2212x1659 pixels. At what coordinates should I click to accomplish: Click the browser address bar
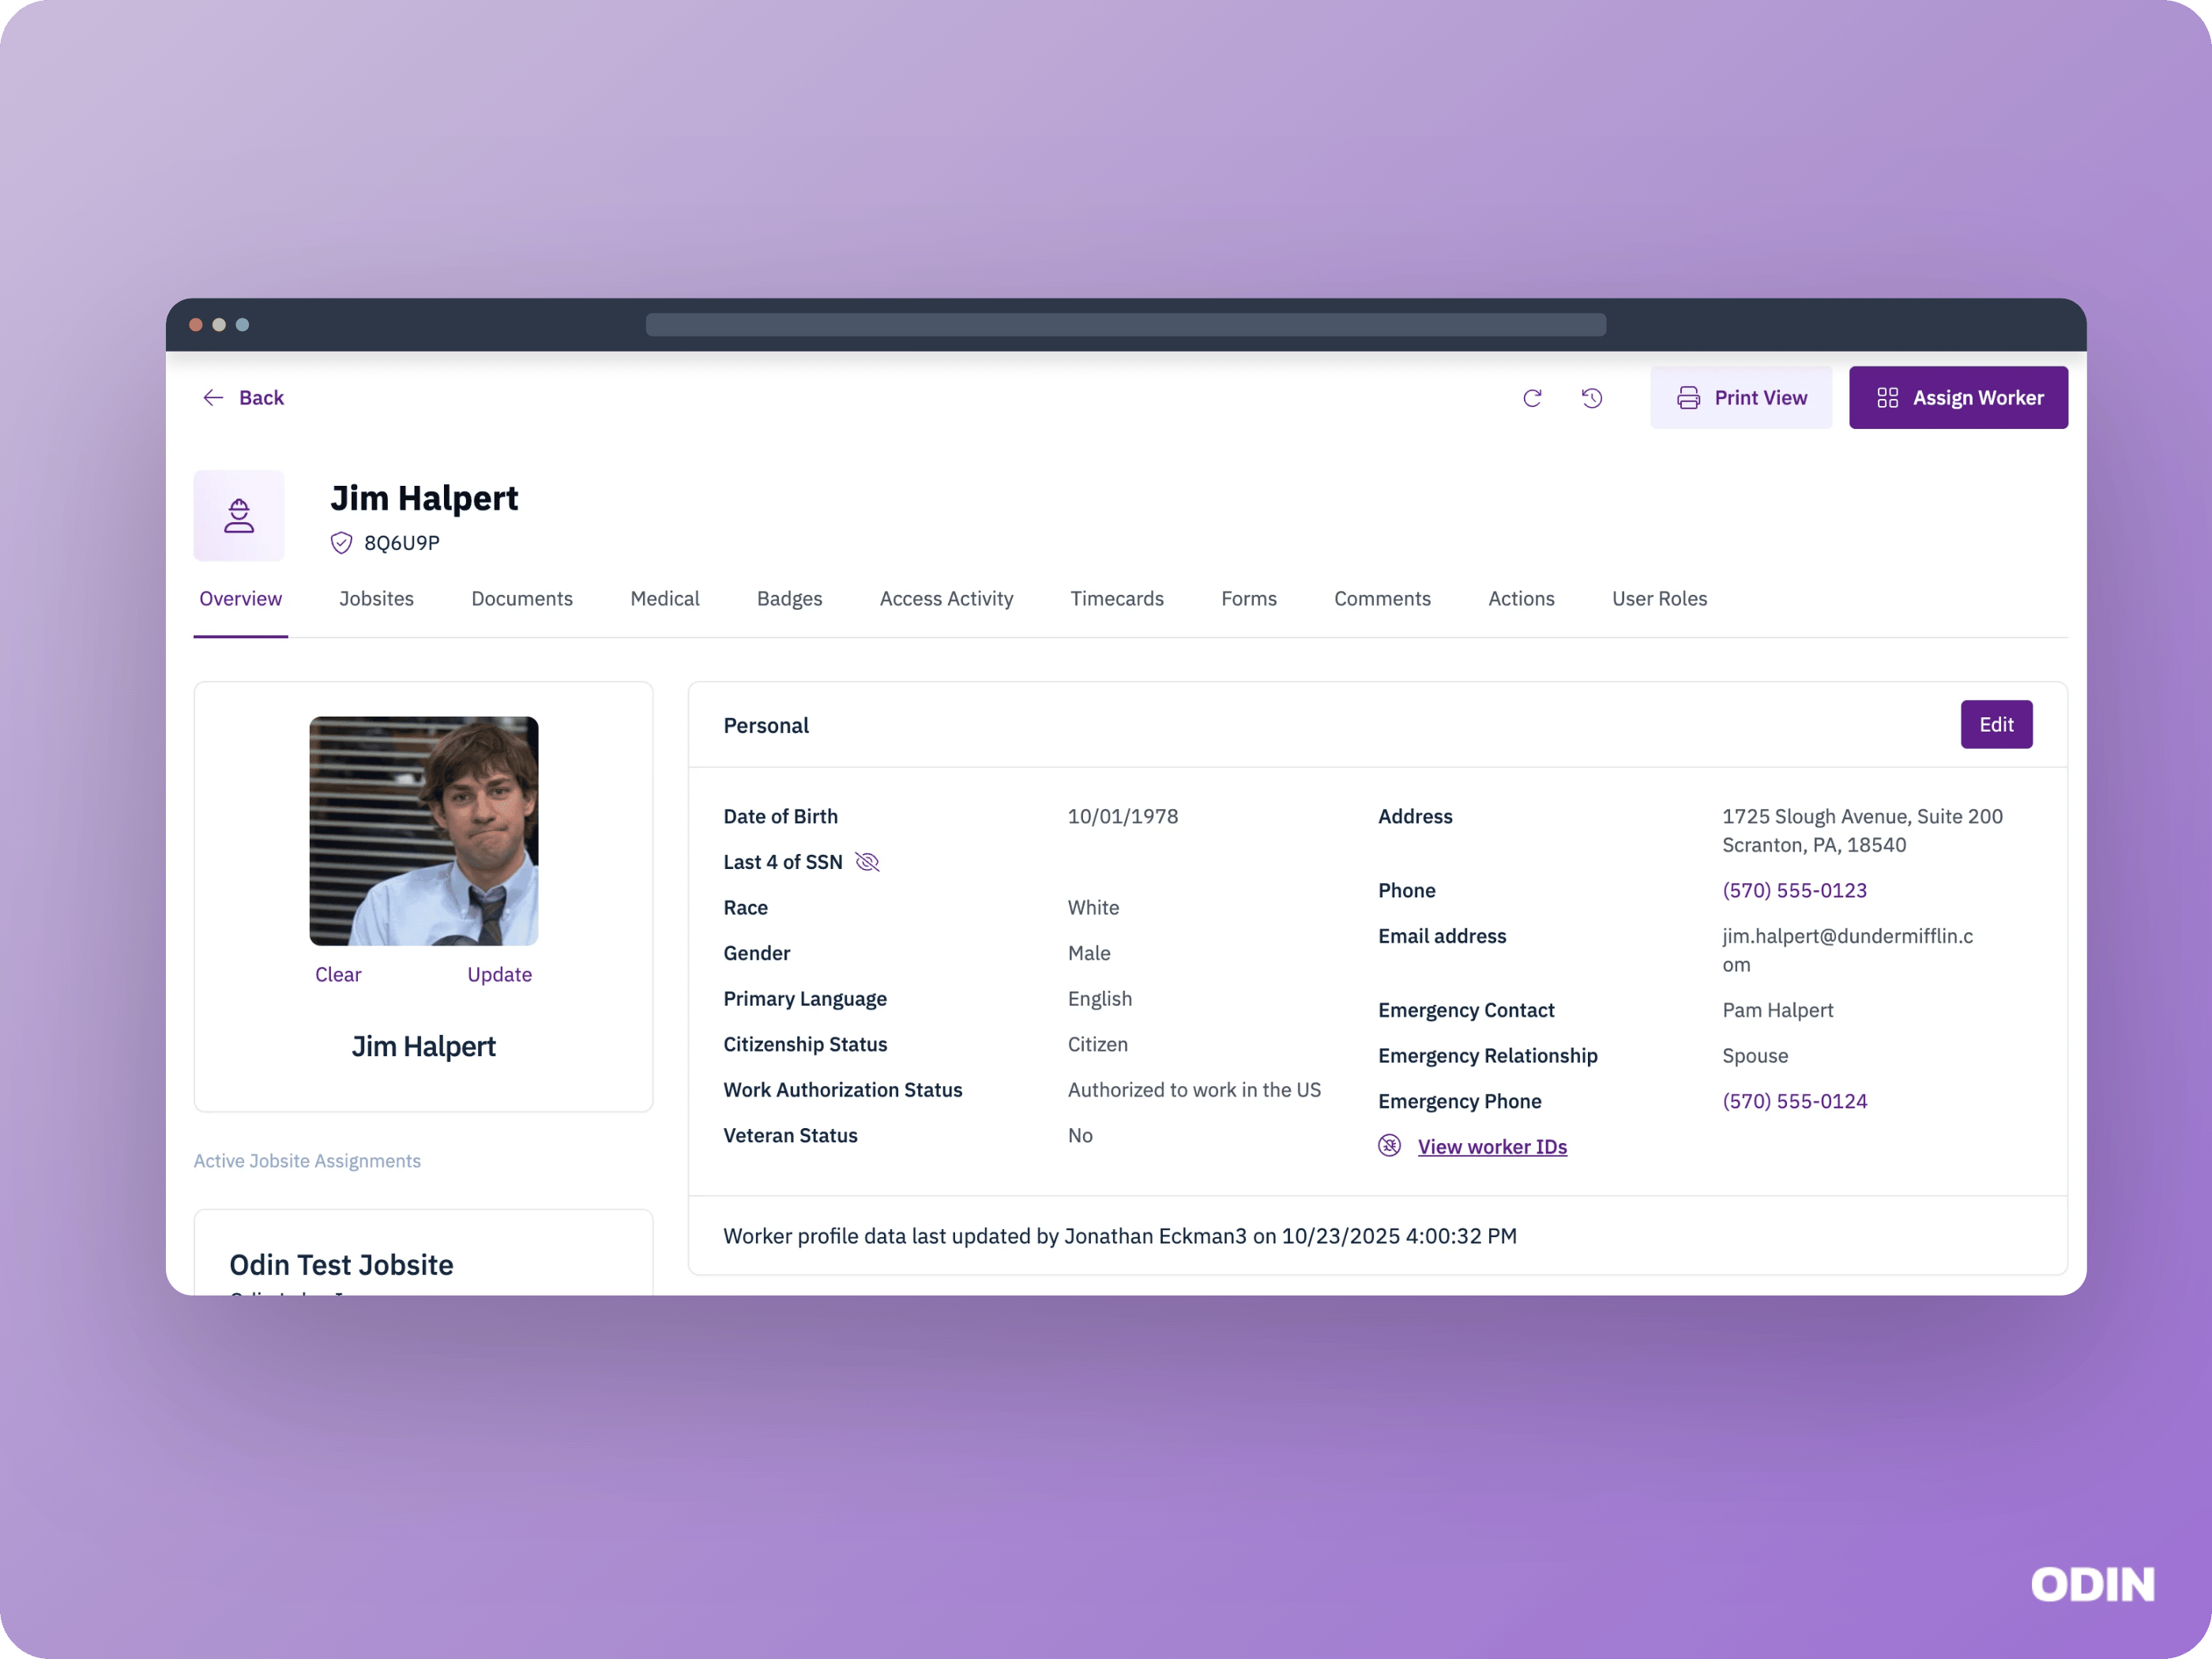click(1126, 325)
